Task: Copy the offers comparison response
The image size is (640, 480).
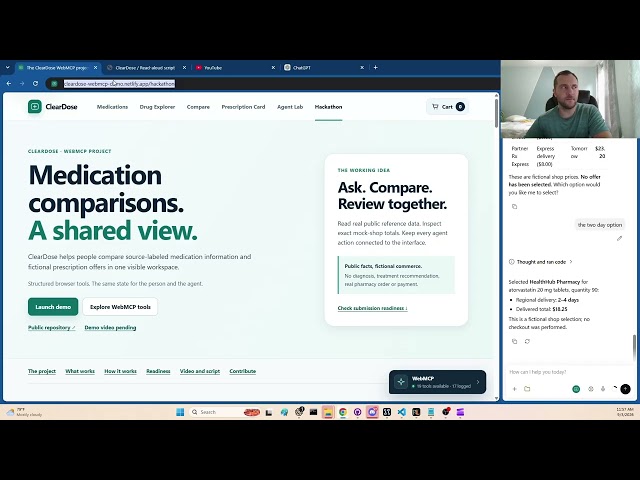Action: [514, 207]
